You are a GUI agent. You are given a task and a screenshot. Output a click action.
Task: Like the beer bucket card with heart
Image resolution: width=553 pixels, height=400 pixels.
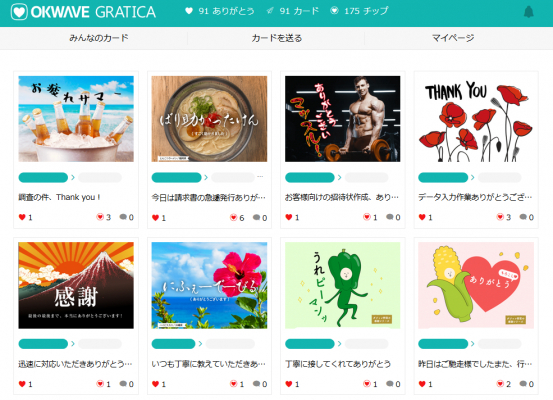click(22, 217)
